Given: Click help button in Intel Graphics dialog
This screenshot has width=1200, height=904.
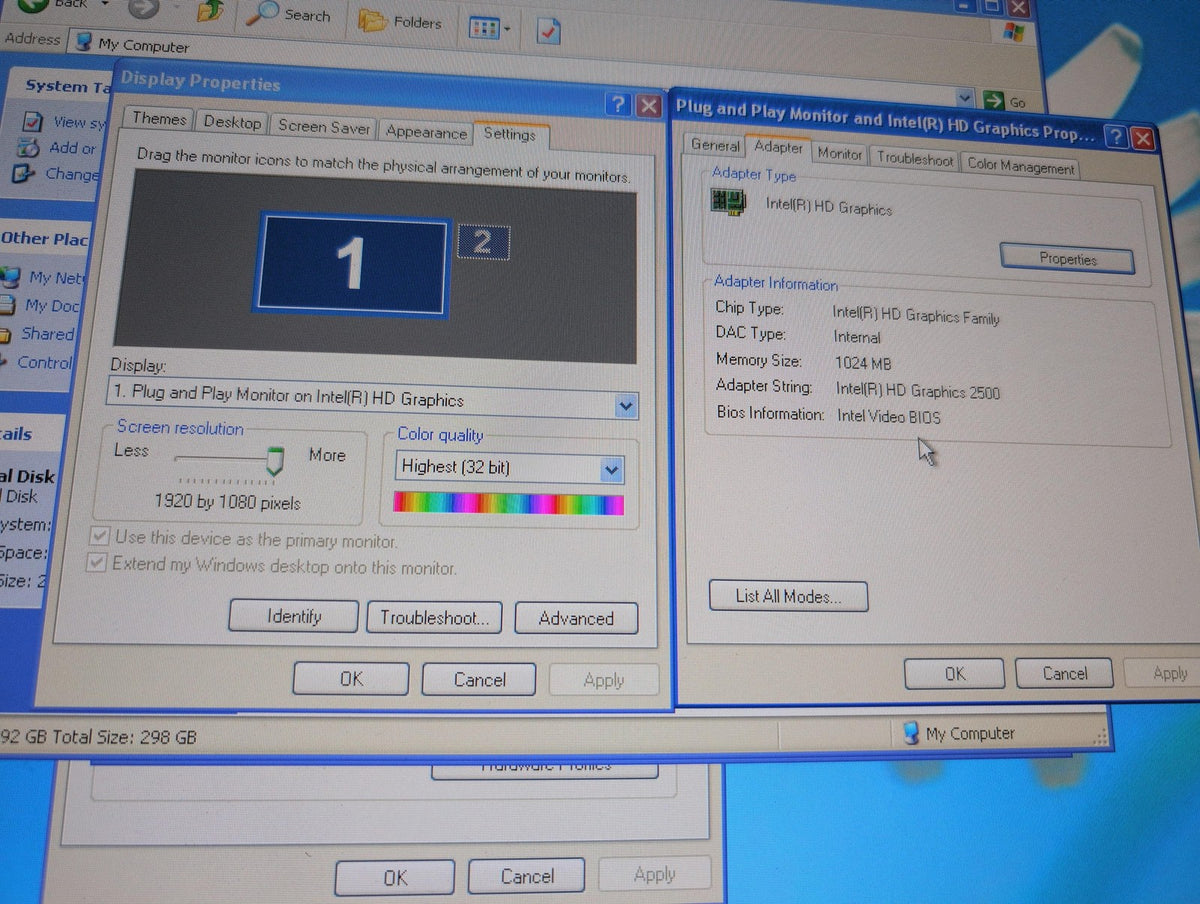Looking at the screenshot, I should [x=1116, y=137].
